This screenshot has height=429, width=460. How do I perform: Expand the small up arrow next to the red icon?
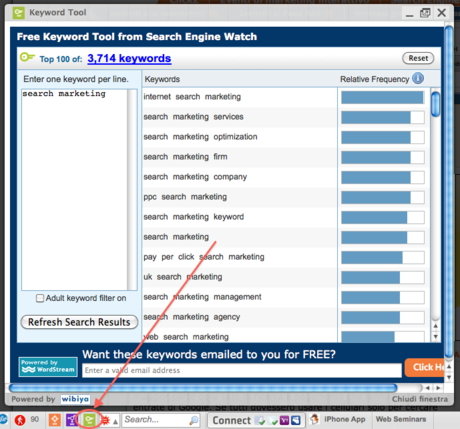(x=115, y=422)
